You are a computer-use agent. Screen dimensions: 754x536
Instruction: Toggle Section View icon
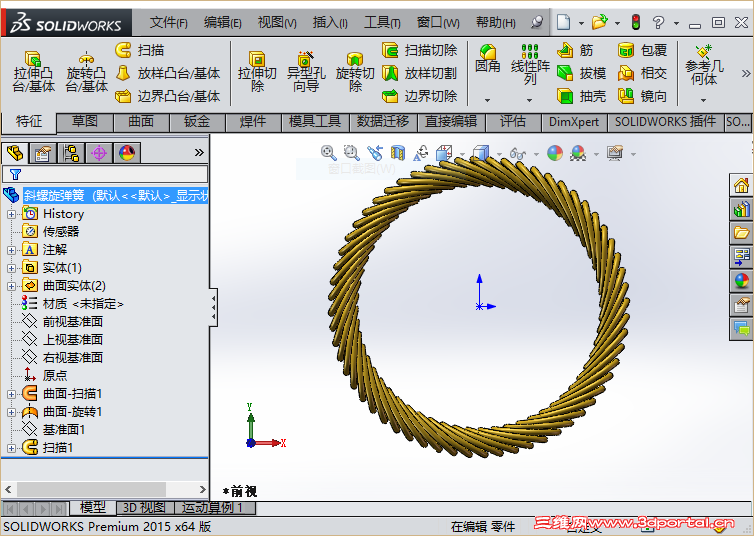pyautogui.click(x=398, y=153)
